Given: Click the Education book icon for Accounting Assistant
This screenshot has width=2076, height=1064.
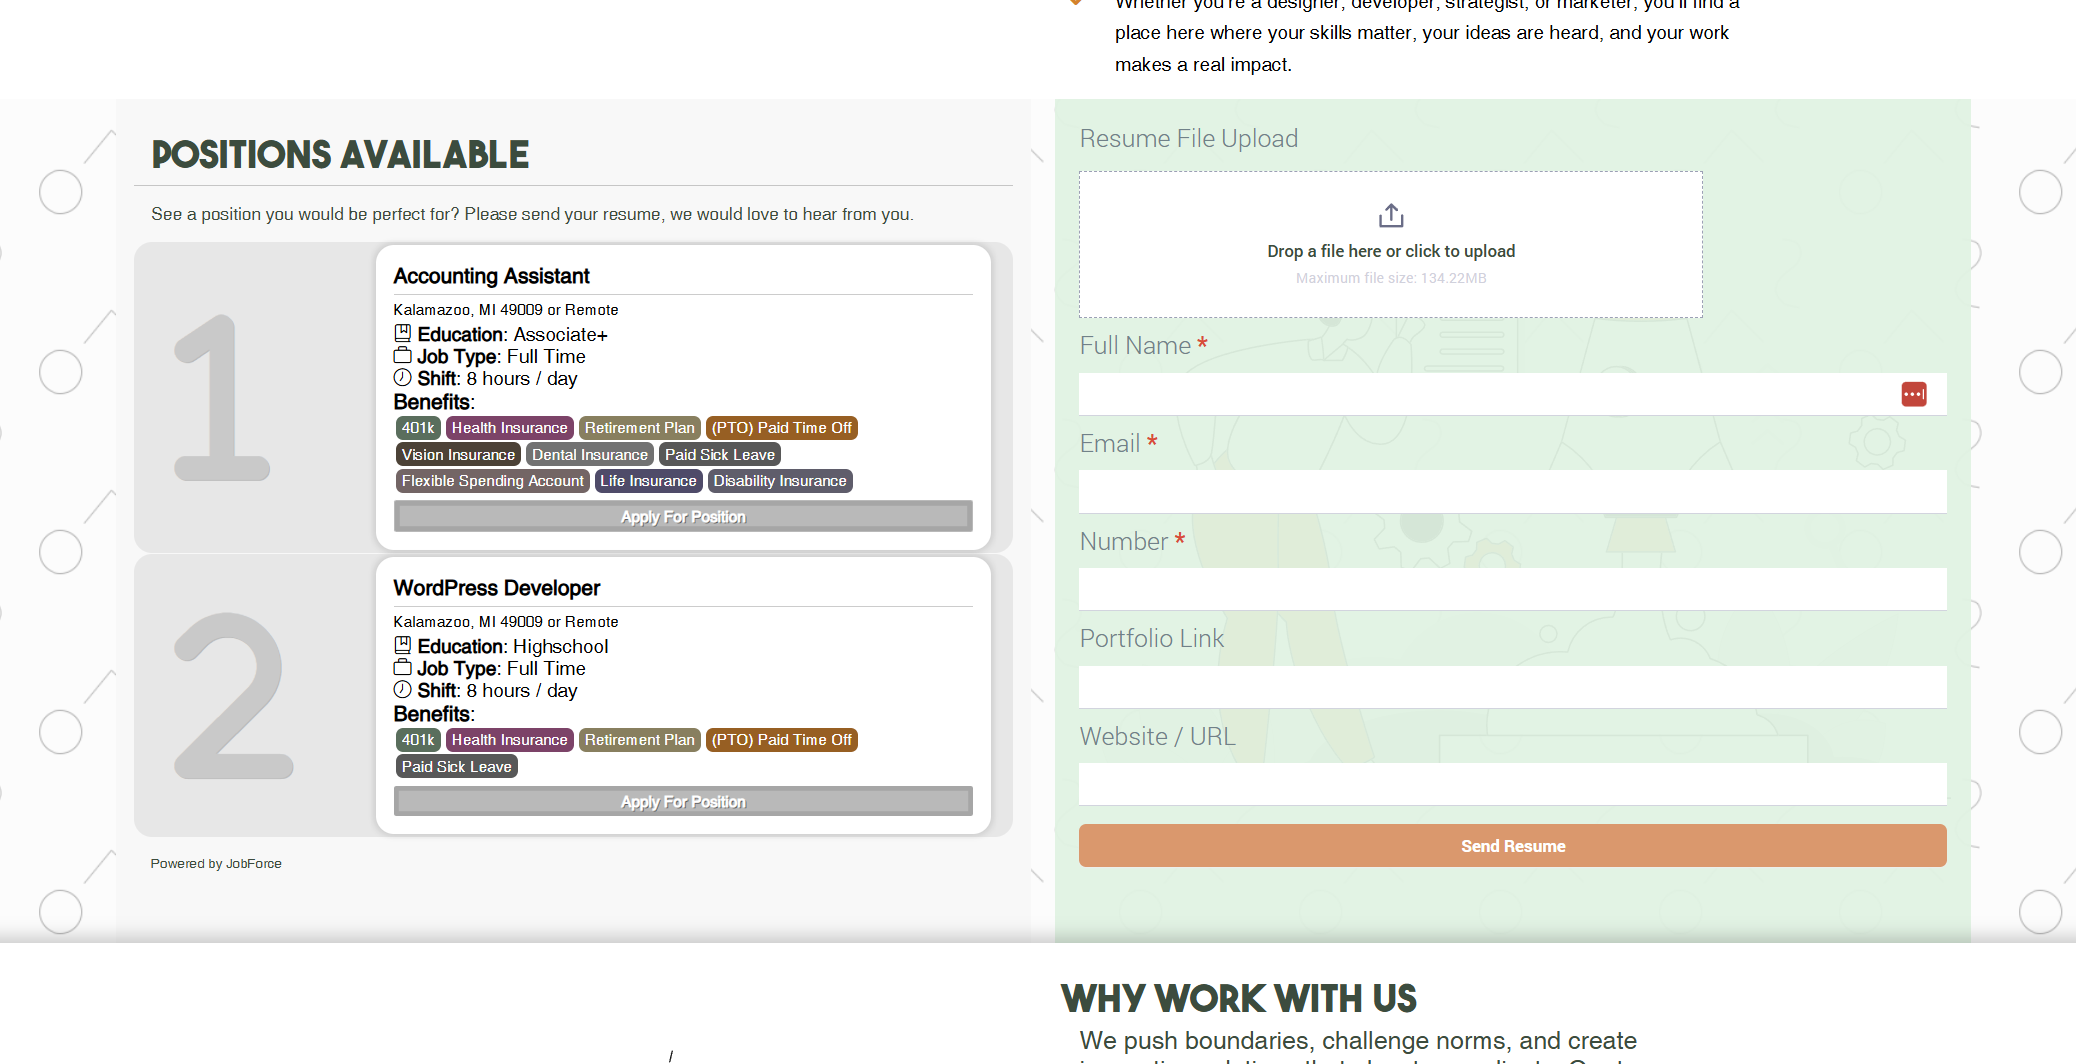Looking at the screenshot, I should (402, 334).
